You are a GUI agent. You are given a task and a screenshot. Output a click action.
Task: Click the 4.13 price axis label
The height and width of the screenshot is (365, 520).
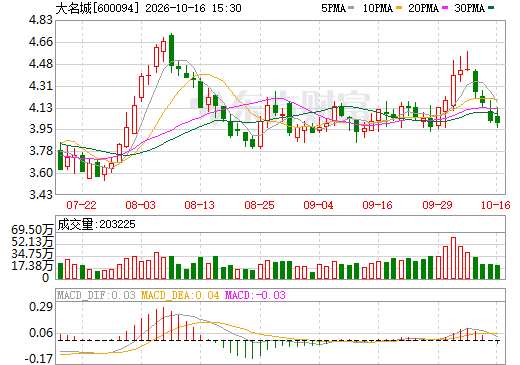click(41, 108)
